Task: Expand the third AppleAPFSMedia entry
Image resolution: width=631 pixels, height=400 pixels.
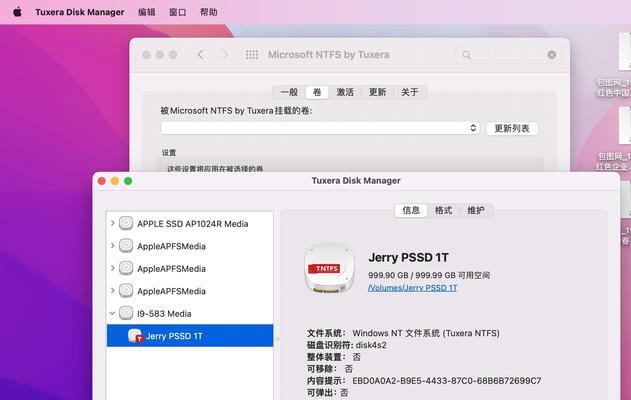Action: 113,291
